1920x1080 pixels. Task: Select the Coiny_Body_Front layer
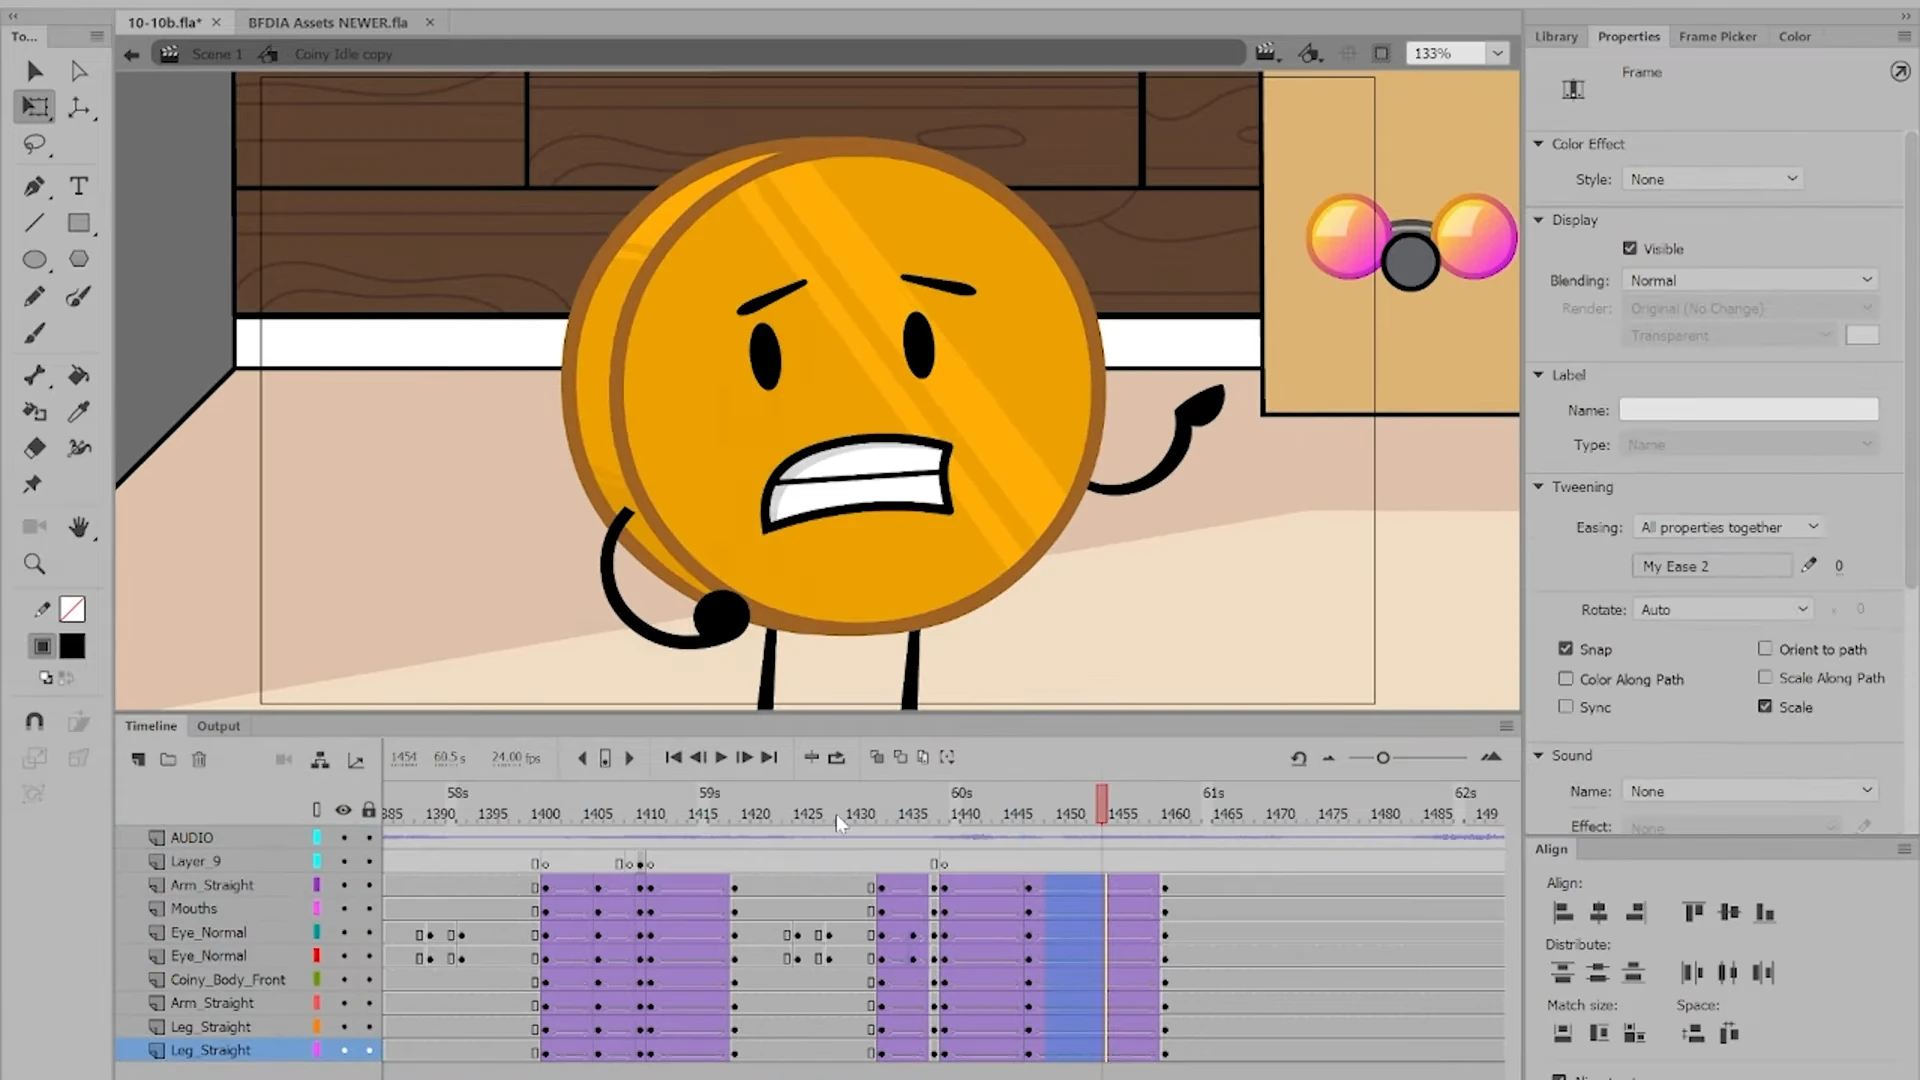point(228,979)
